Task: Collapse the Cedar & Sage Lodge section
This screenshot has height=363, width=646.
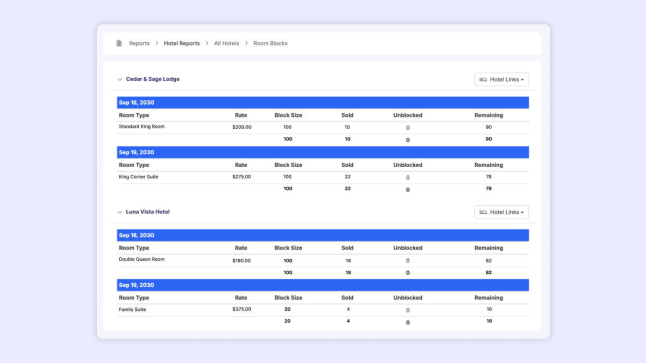Action: point(119,79)
